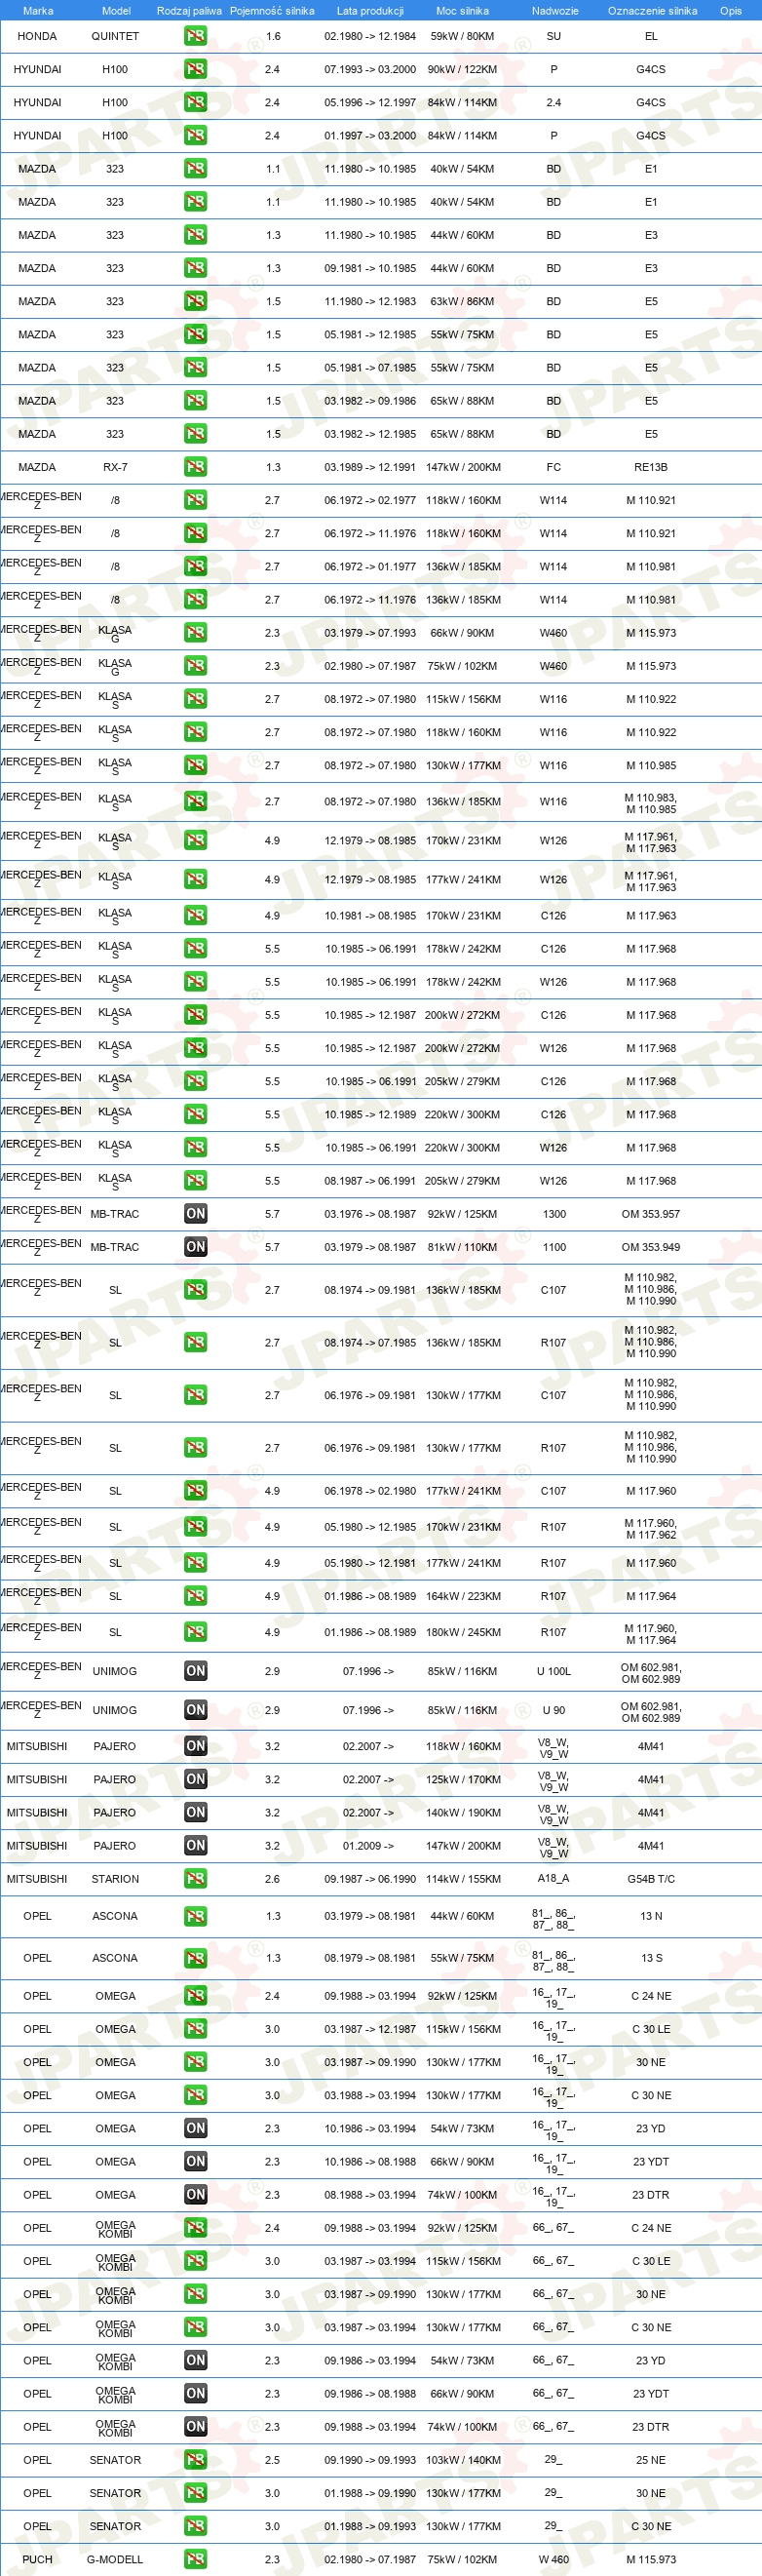This screenshot has width=762, height=2576.
Task: Click the petrol icon in Mercedes SL 164kW row
Action: pyautogui.click(x=195, y=1596)
